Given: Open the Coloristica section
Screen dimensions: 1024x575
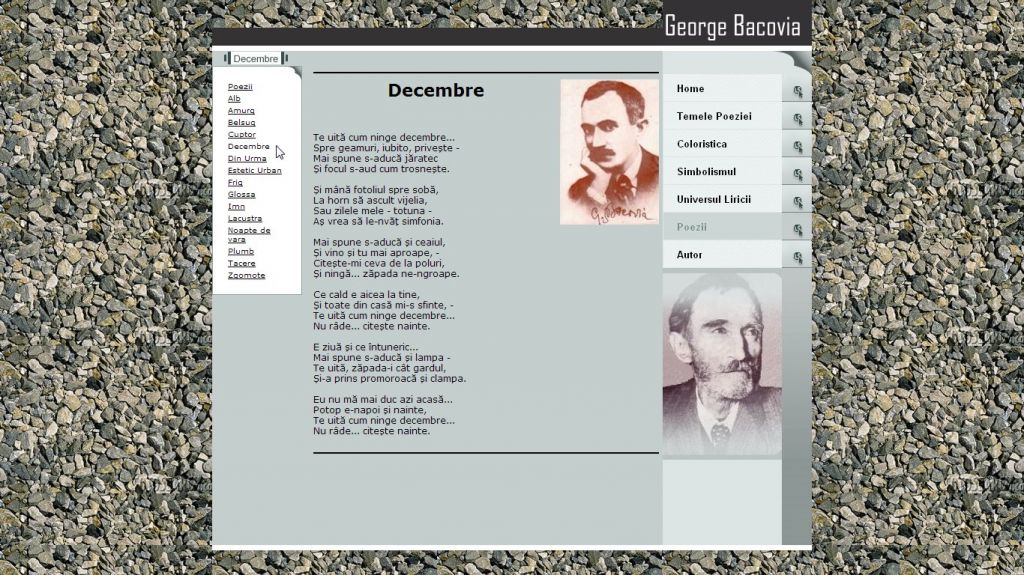Looking at the screenshot, I should point(701,144).
